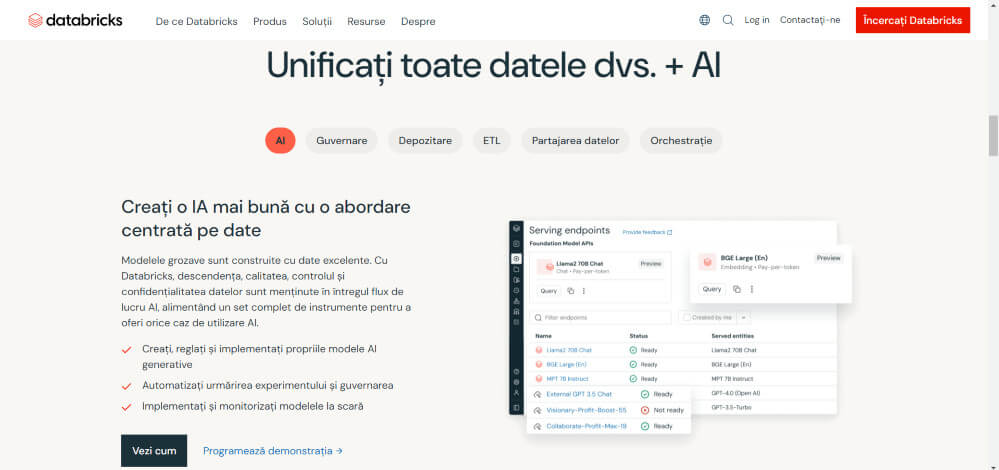The image size is (999, 470).
Task: Open the BGE Large (En) endpoint row link
Action: pyautogui.click(x=566, y=364)
